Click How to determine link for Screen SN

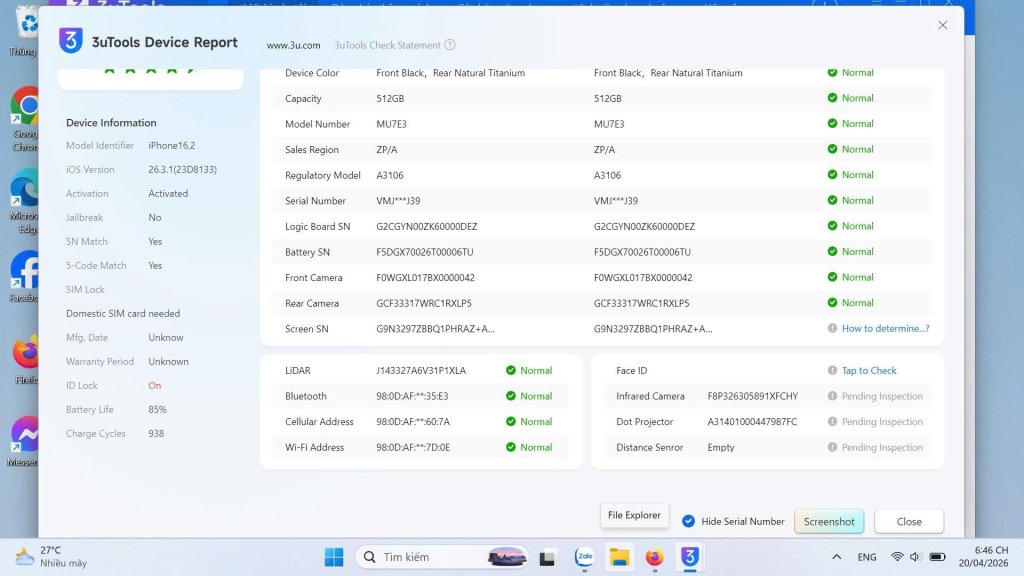click(x=885, y=328)
